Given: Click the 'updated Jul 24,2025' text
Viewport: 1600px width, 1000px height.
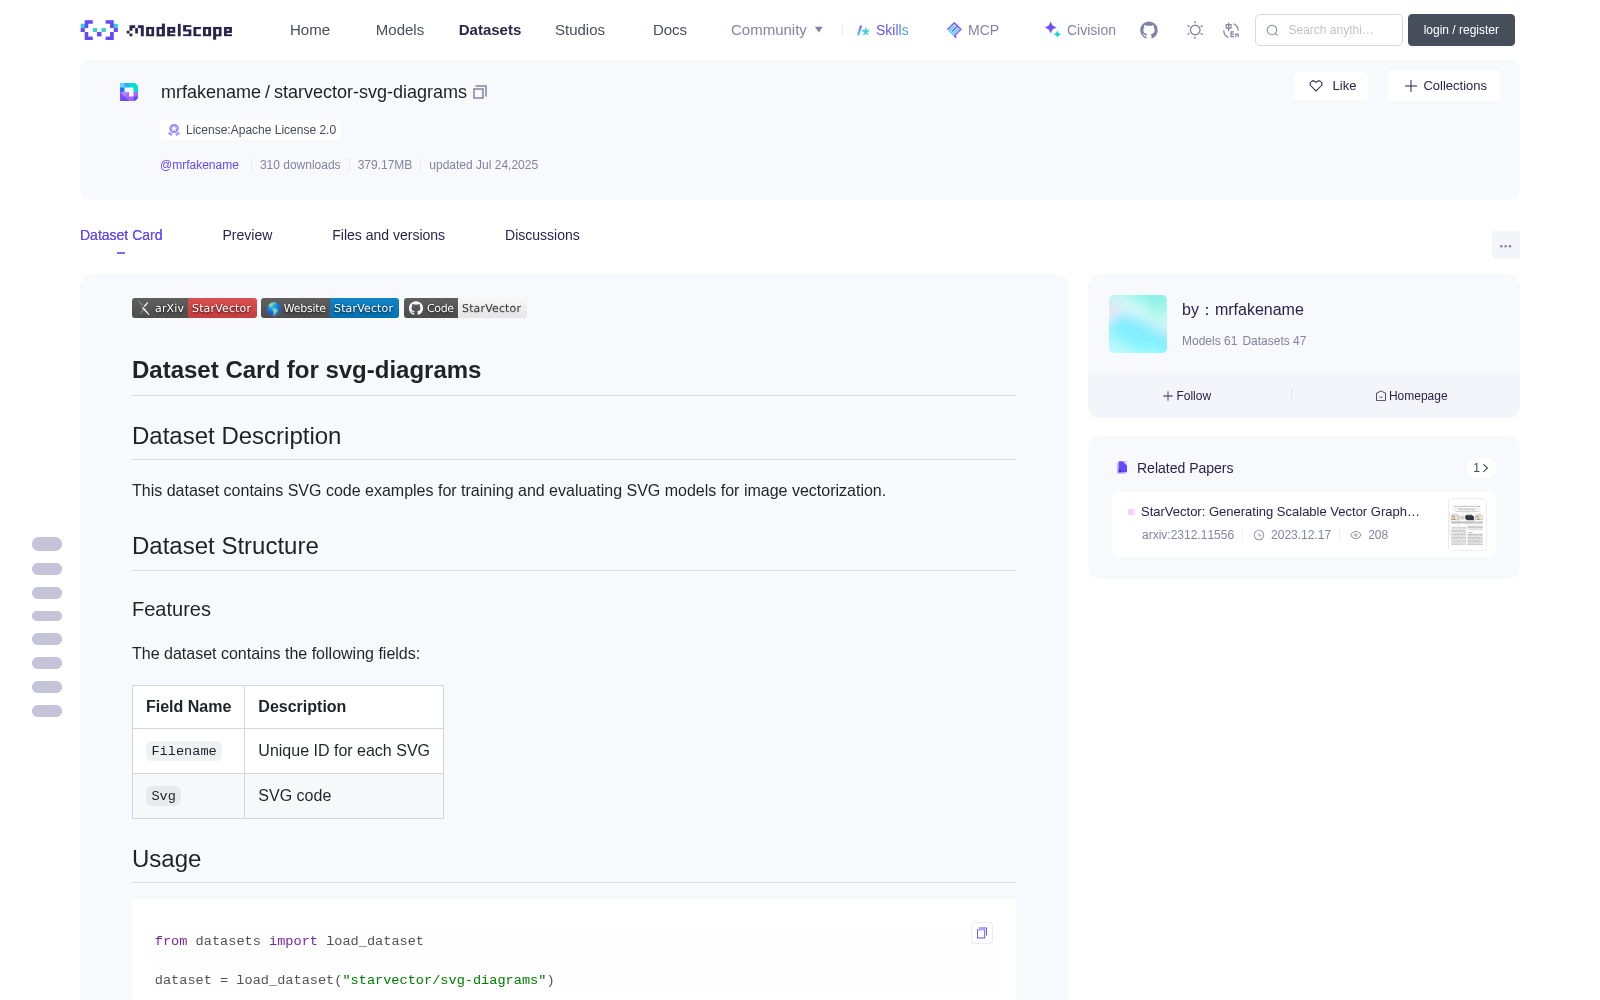Looking at the screenshot, I should (x=483, y=165).
